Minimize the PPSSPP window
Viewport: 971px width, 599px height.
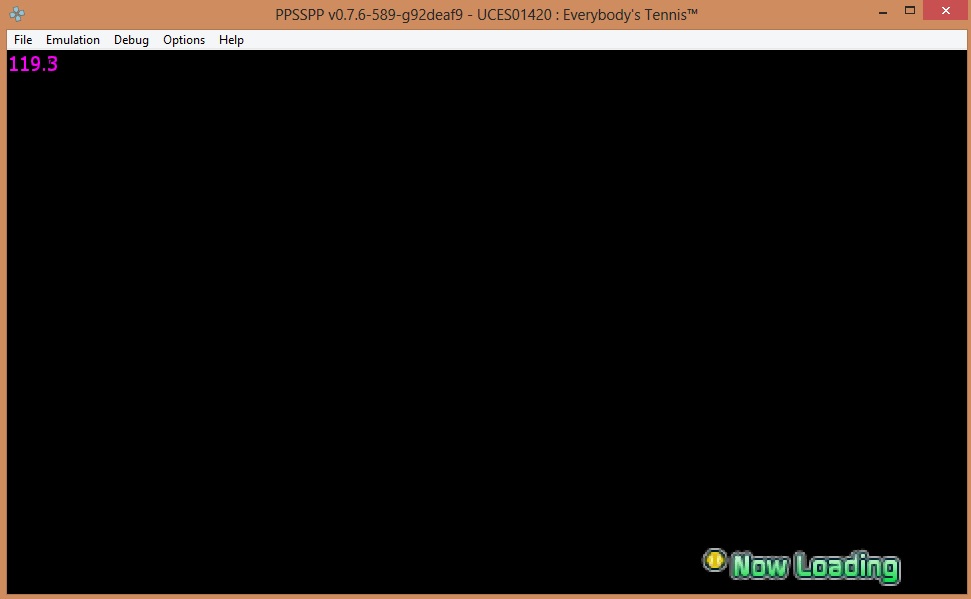[x=883, y=11]
